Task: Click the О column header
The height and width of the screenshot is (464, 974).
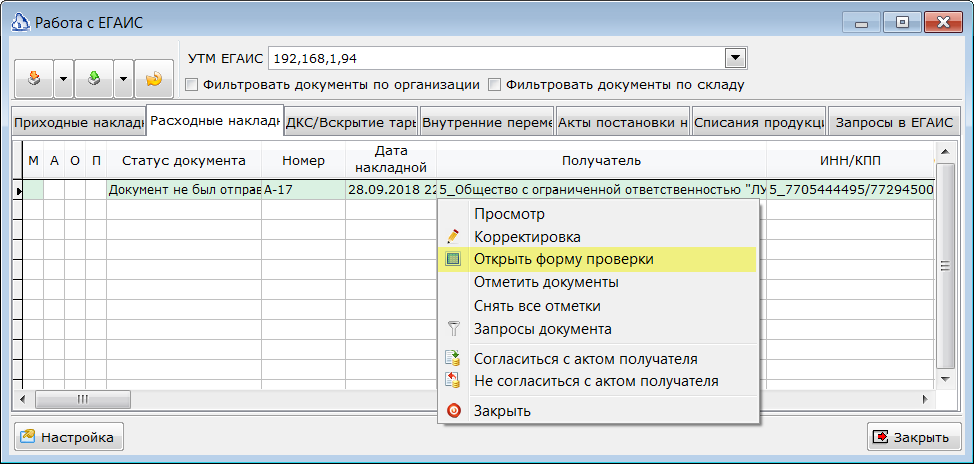Action: tap(75, 161)
